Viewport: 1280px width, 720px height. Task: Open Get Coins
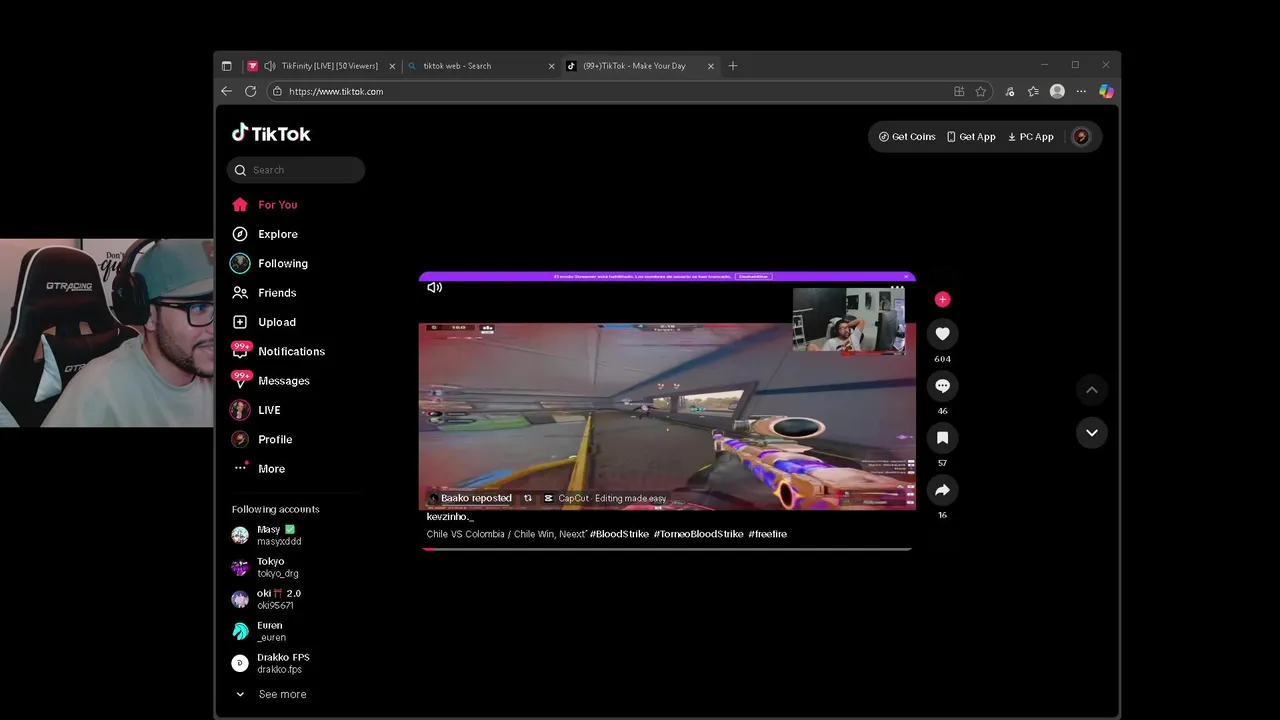pyautogui.click(x=907, y=137)
